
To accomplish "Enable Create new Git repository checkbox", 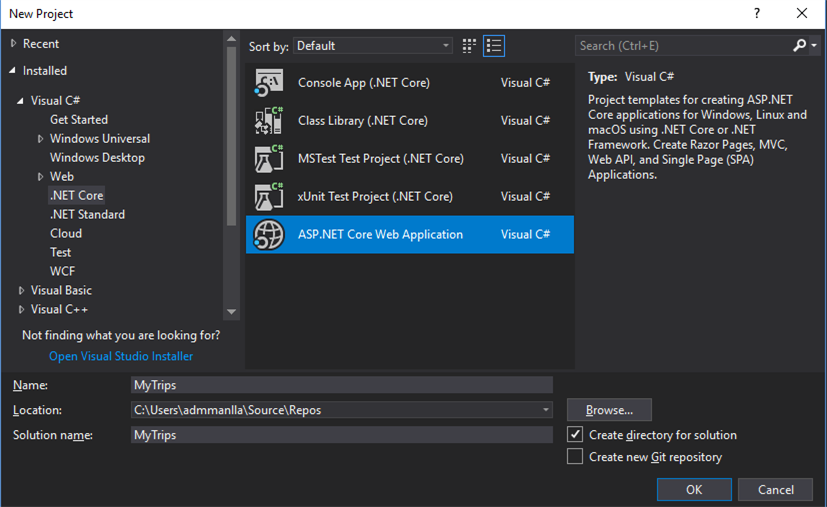I will pos(575,456).
